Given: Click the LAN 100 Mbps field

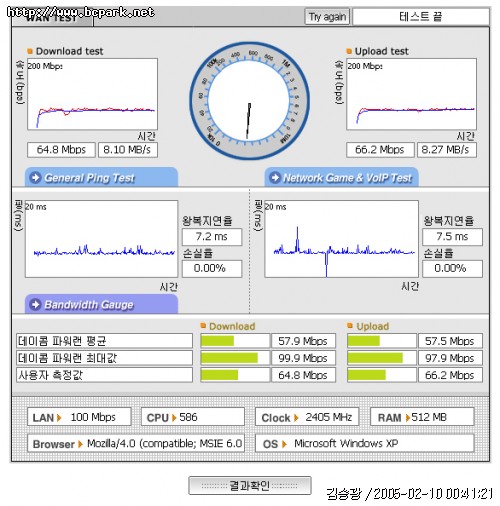Looking at the screenshot, I should (79, 417).
